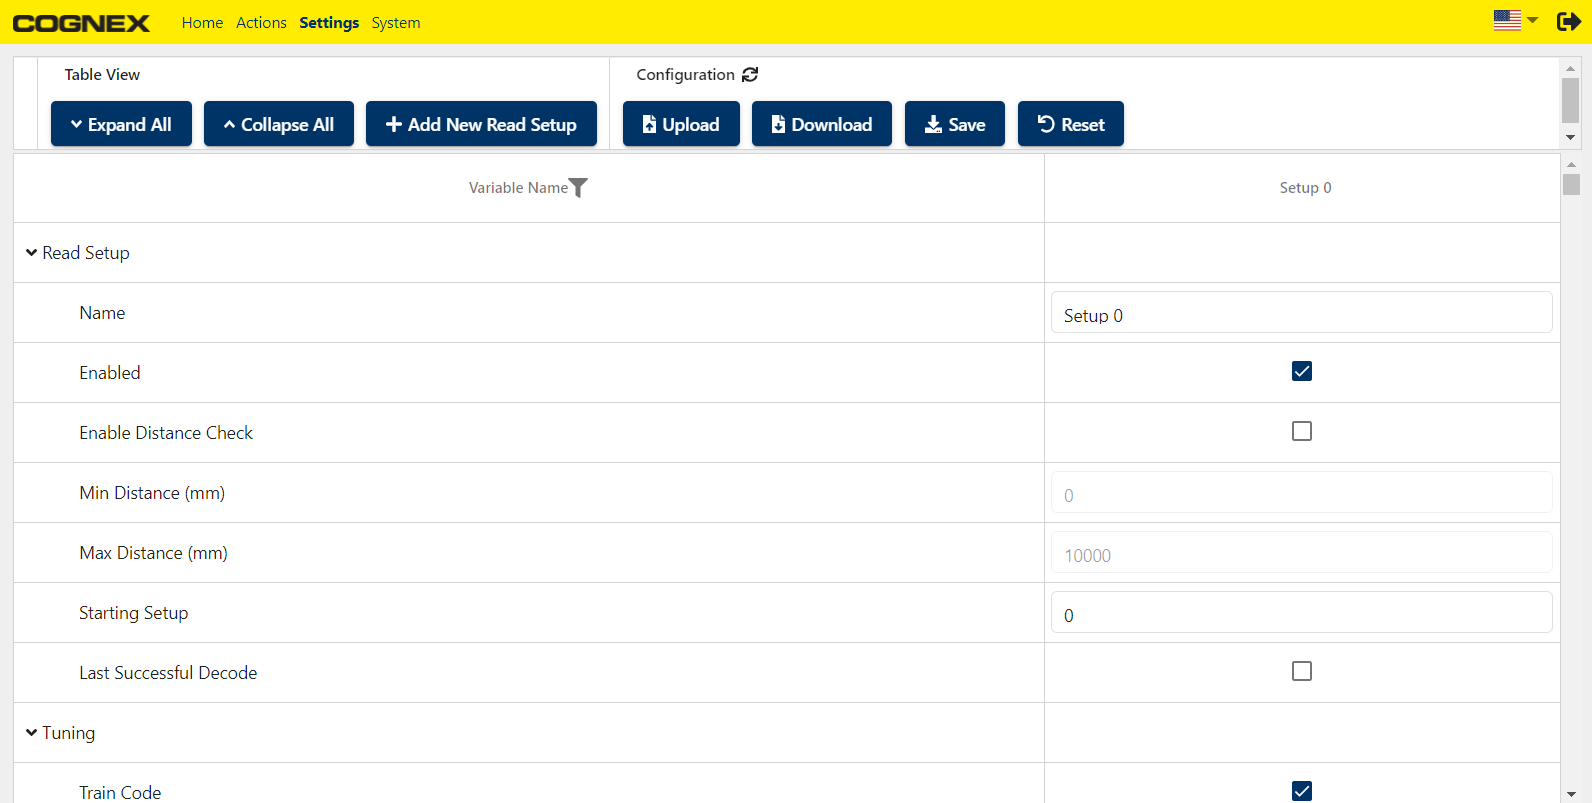Toggle the Last Successful Decode checkbox

point(1301,672)
